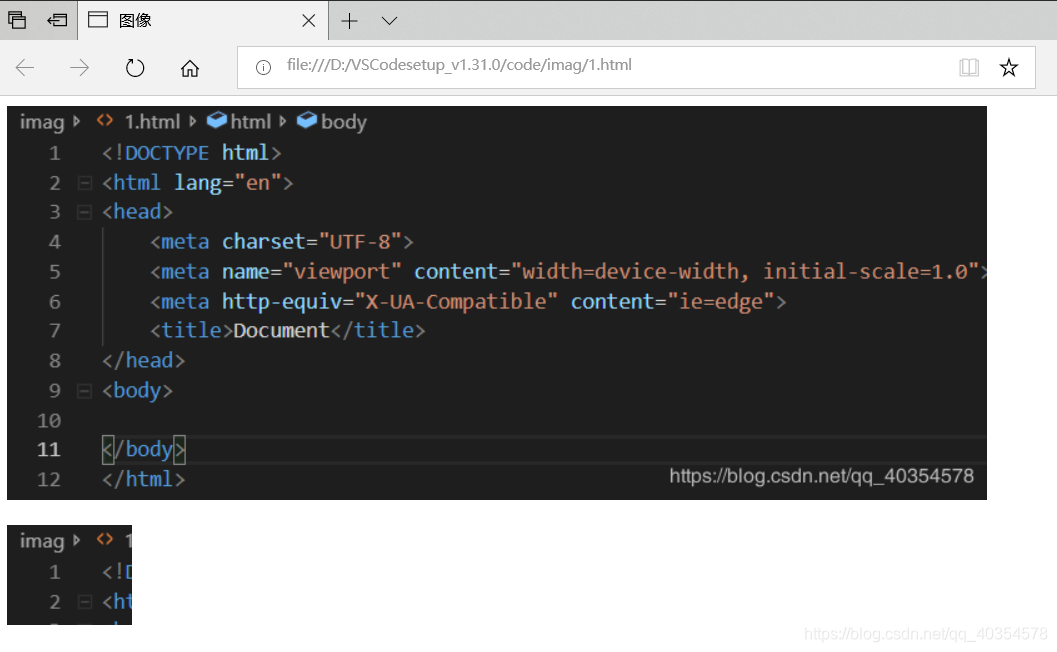1057x652 pixels.
Task: Collapse fold marker on body line 9
Action: pyautogui.click(x=84, y=391)
